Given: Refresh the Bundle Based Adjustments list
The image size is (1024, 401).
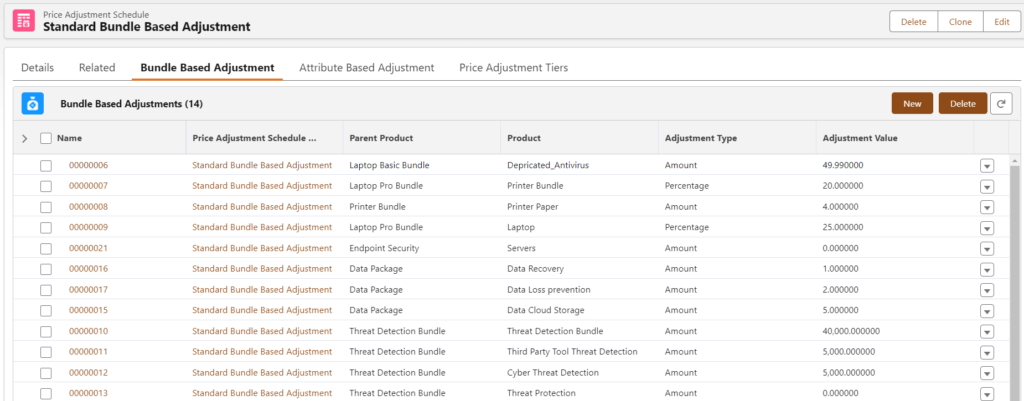Looking at the screenshot, I should (x=1000, y=103).
